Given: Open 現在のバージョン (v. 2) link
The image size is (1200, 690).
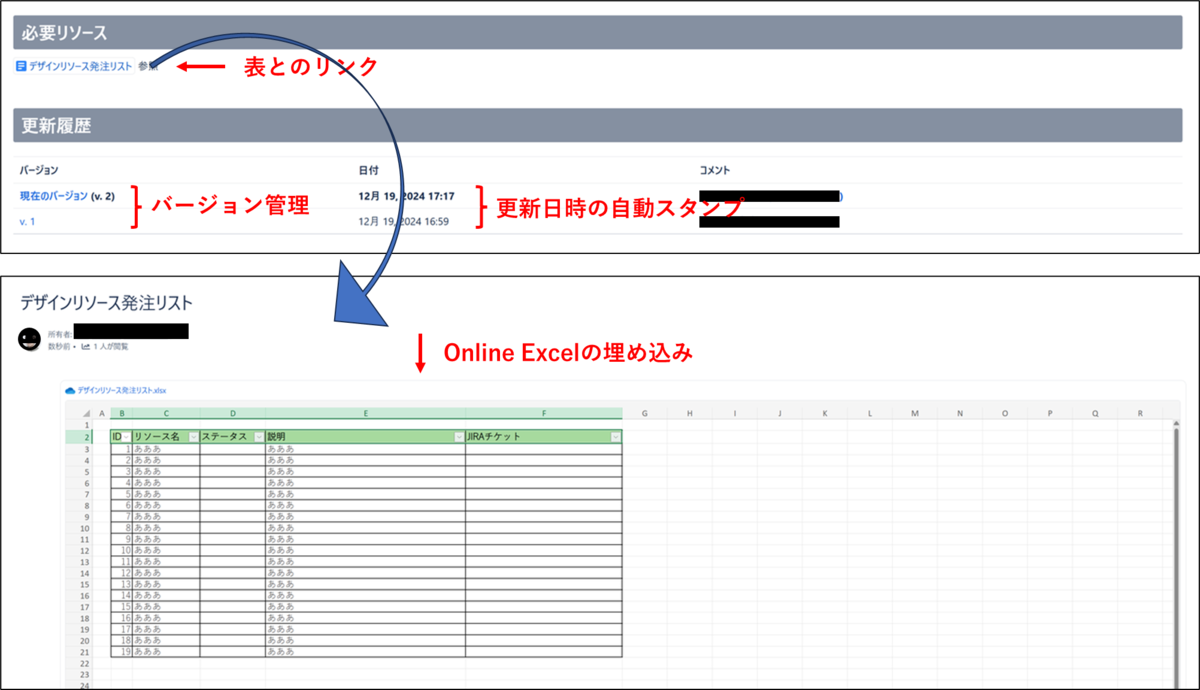Looking at the screenshot, I should click(64, 196).
